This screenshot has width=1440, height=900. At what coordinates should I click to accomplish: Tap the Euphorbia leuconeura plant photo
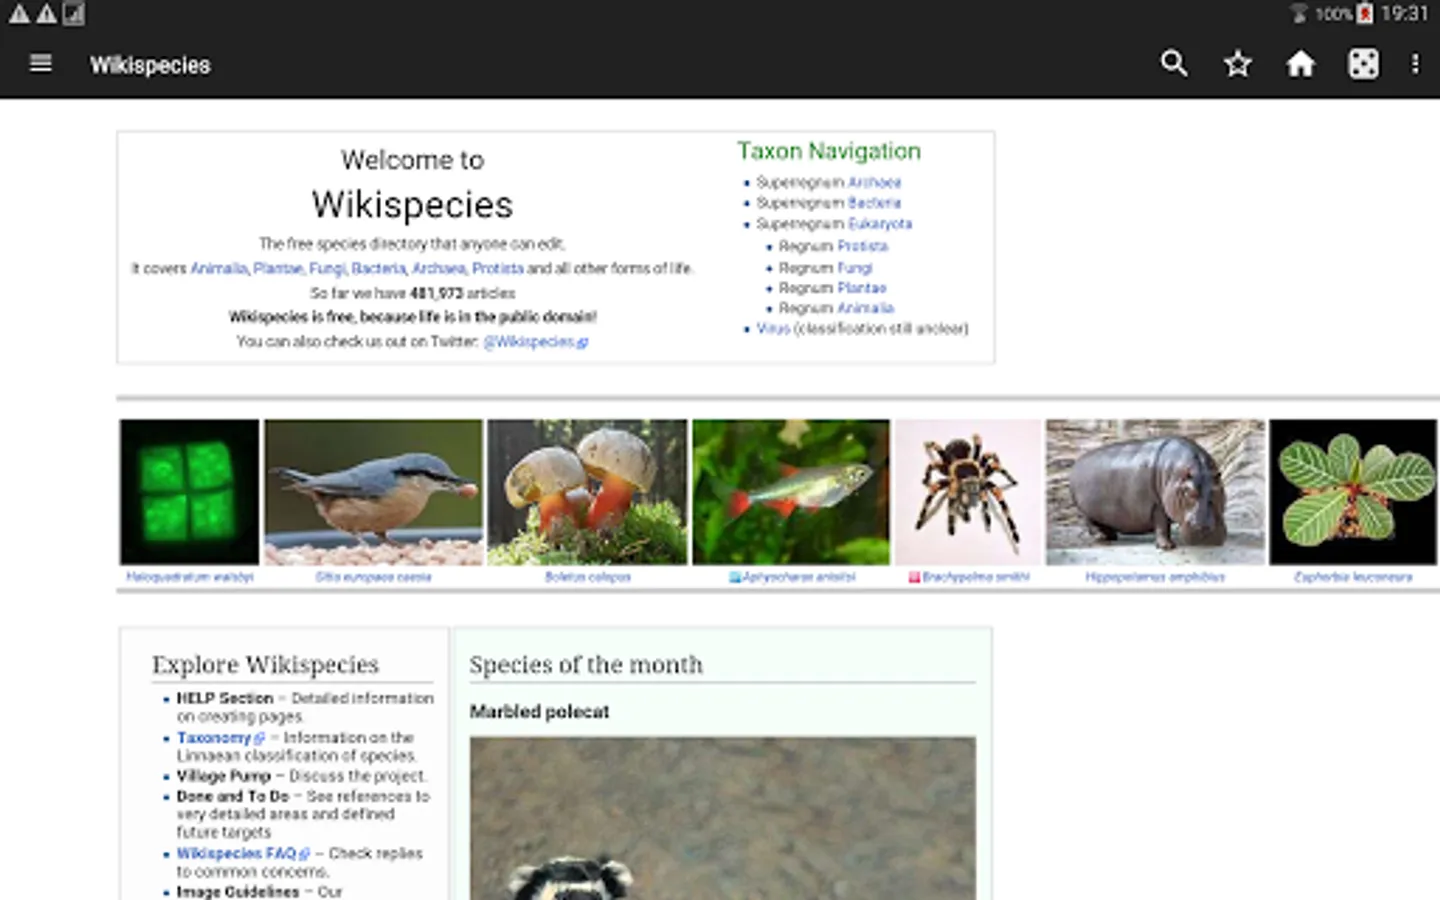(1353, 492)
